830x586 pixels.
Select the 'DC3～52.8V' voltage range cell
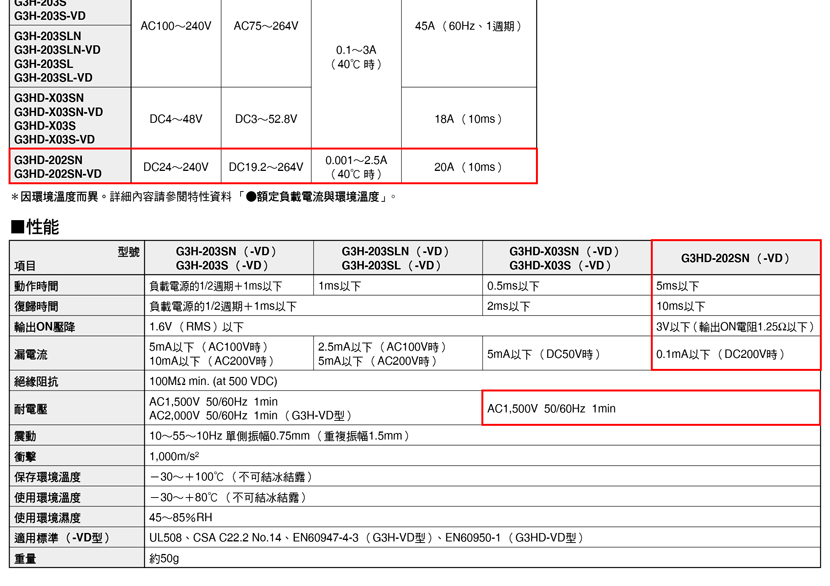pyautogui.click(x=266, y=119)
